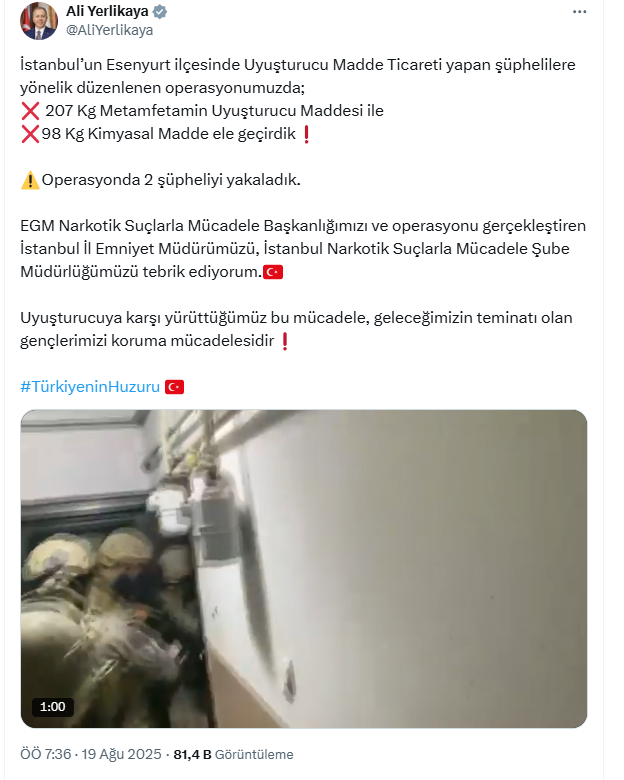Open the 81,4 B Görüntüleme view count

pyautogui.click(x=233, y=754)
